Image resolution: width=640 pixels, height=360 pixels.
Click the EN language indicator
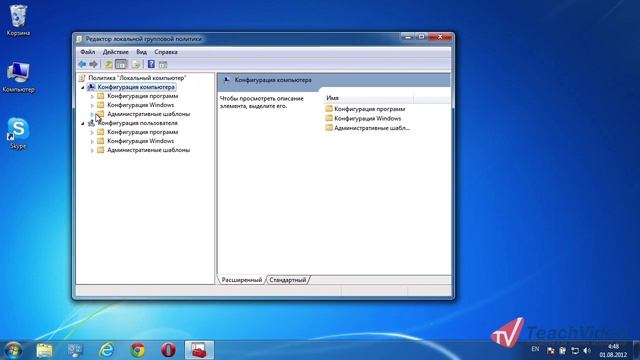click(x=536, y=349)
